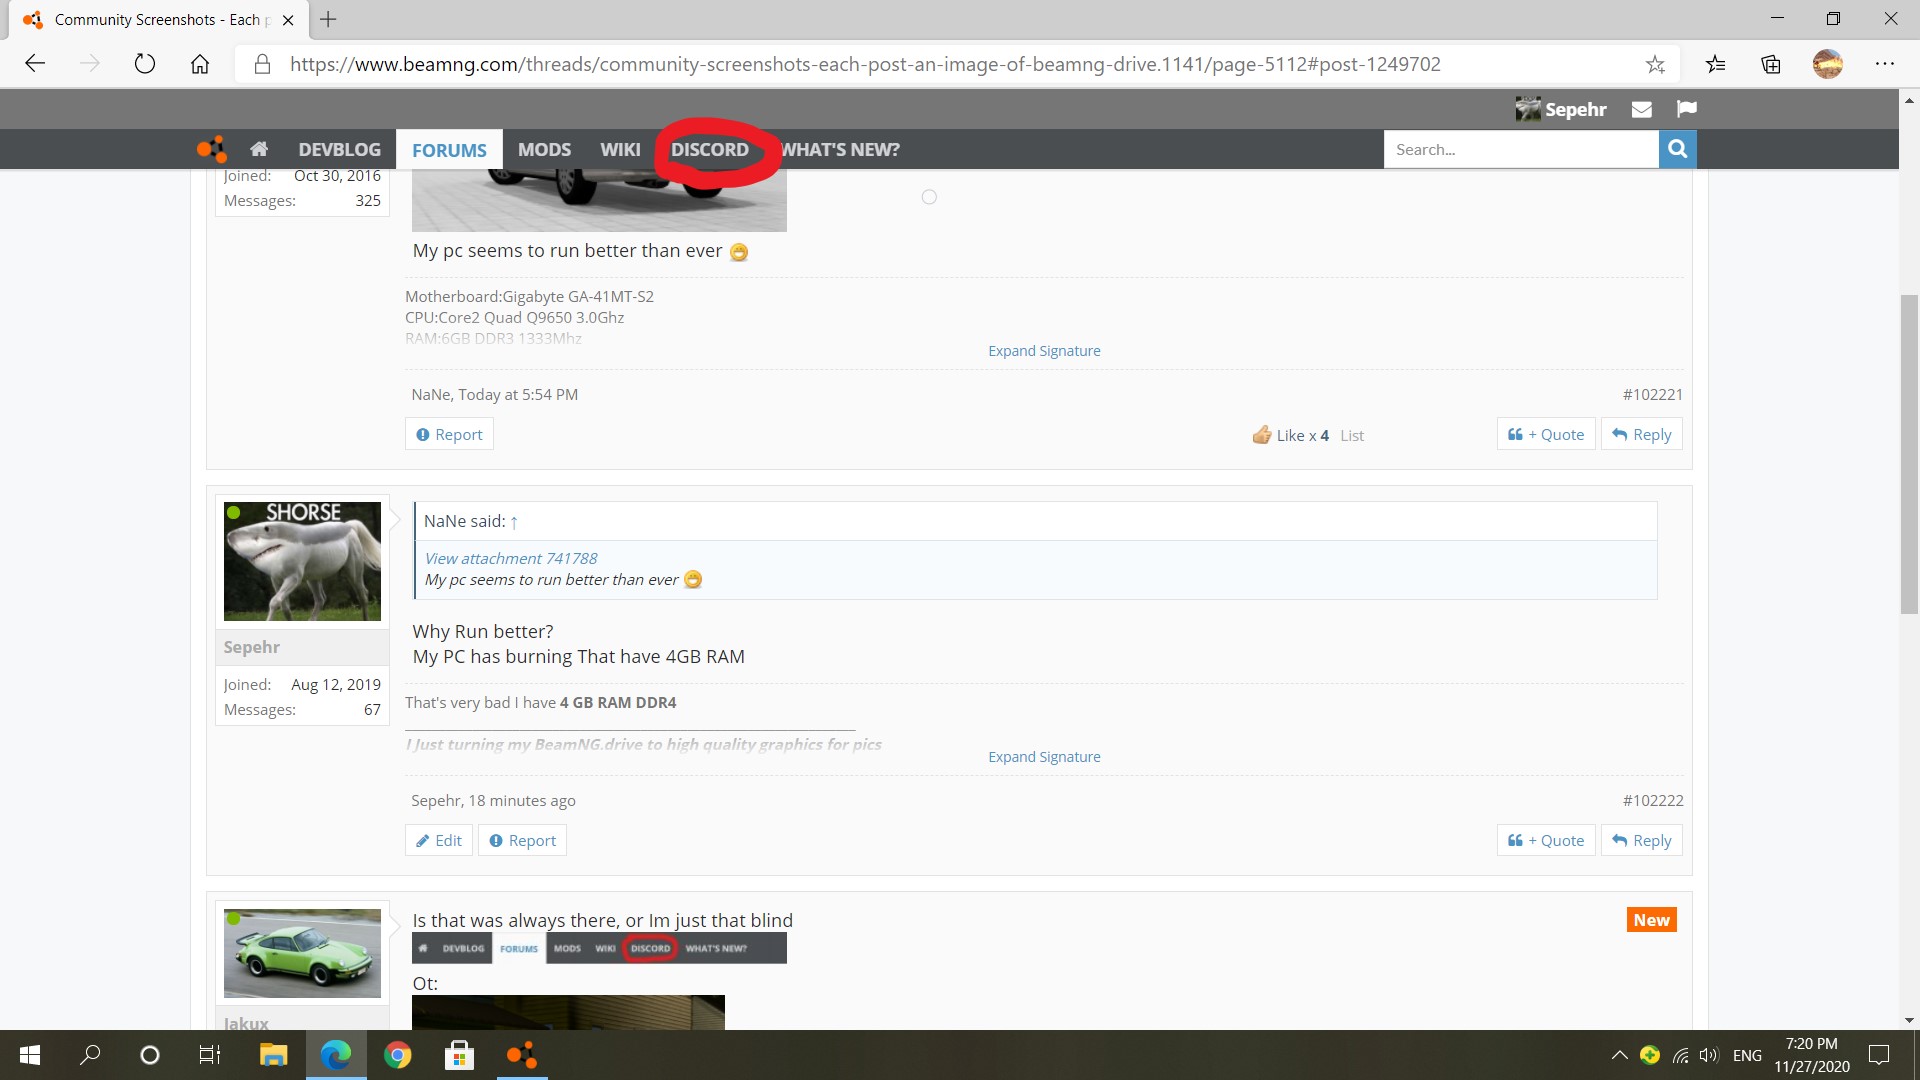This screenshot has width=1920, height=1080.
Task: Open the browser profile avatar
Action: coord(1828,64)
